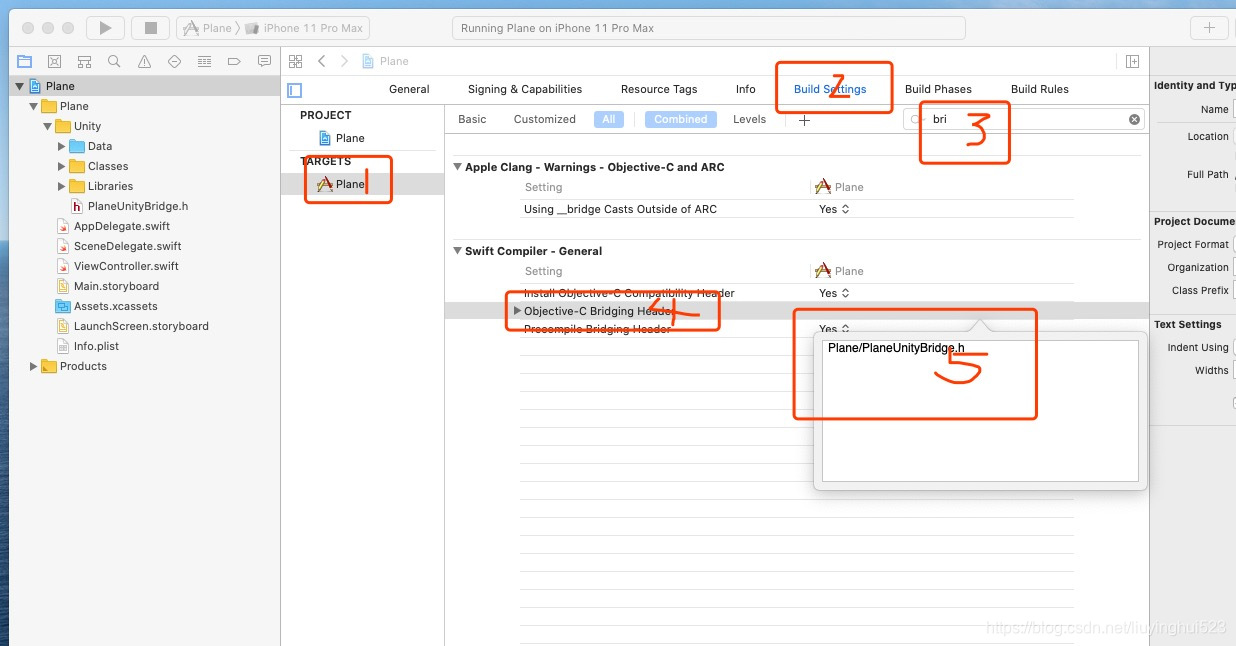Go back with the left chevron

321,61
